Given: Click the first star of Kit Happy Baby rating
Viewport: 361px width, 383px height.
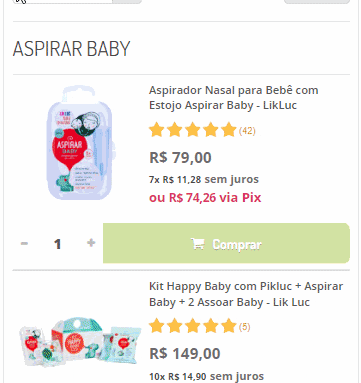Looking at the screenshot, I should [156, 326].
